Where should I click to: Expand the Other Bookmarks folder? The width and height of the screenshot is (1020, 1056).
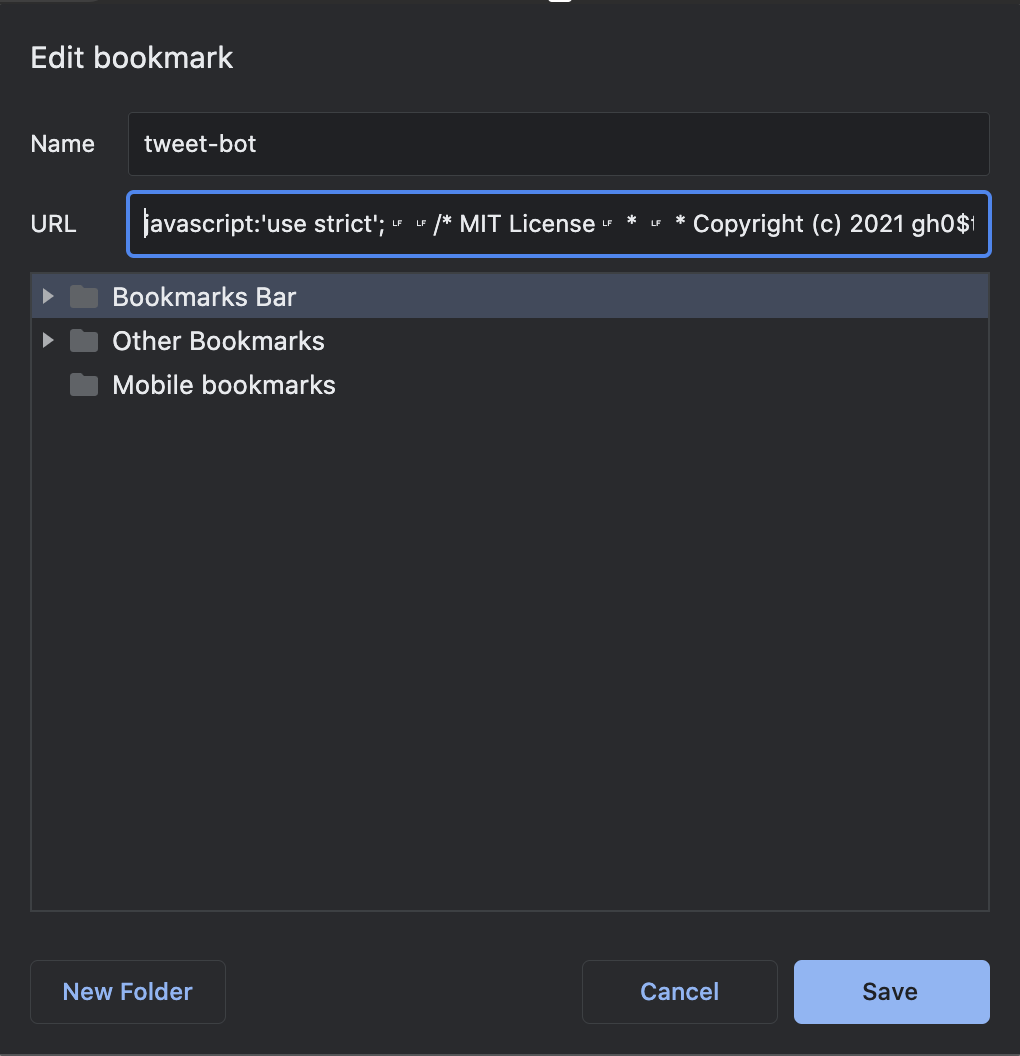click(48, 341)
